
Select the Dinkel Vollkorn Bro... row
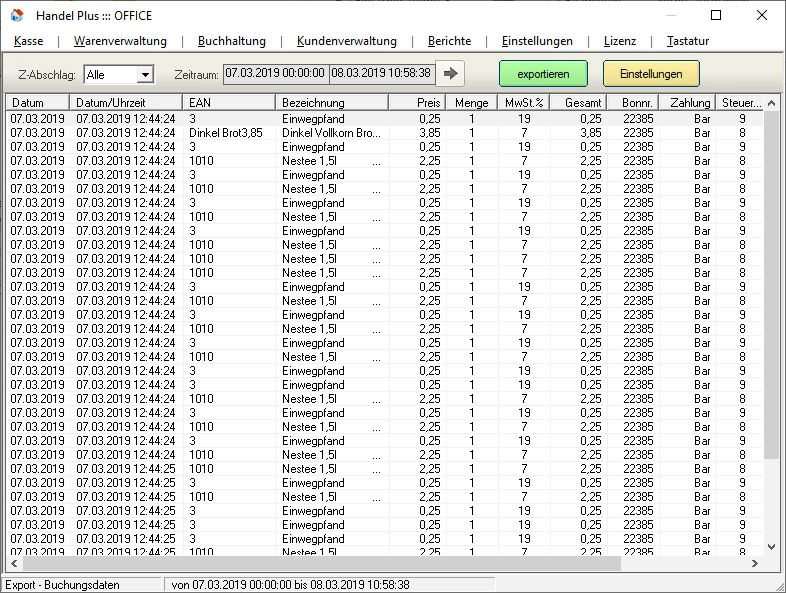[384, 133]
